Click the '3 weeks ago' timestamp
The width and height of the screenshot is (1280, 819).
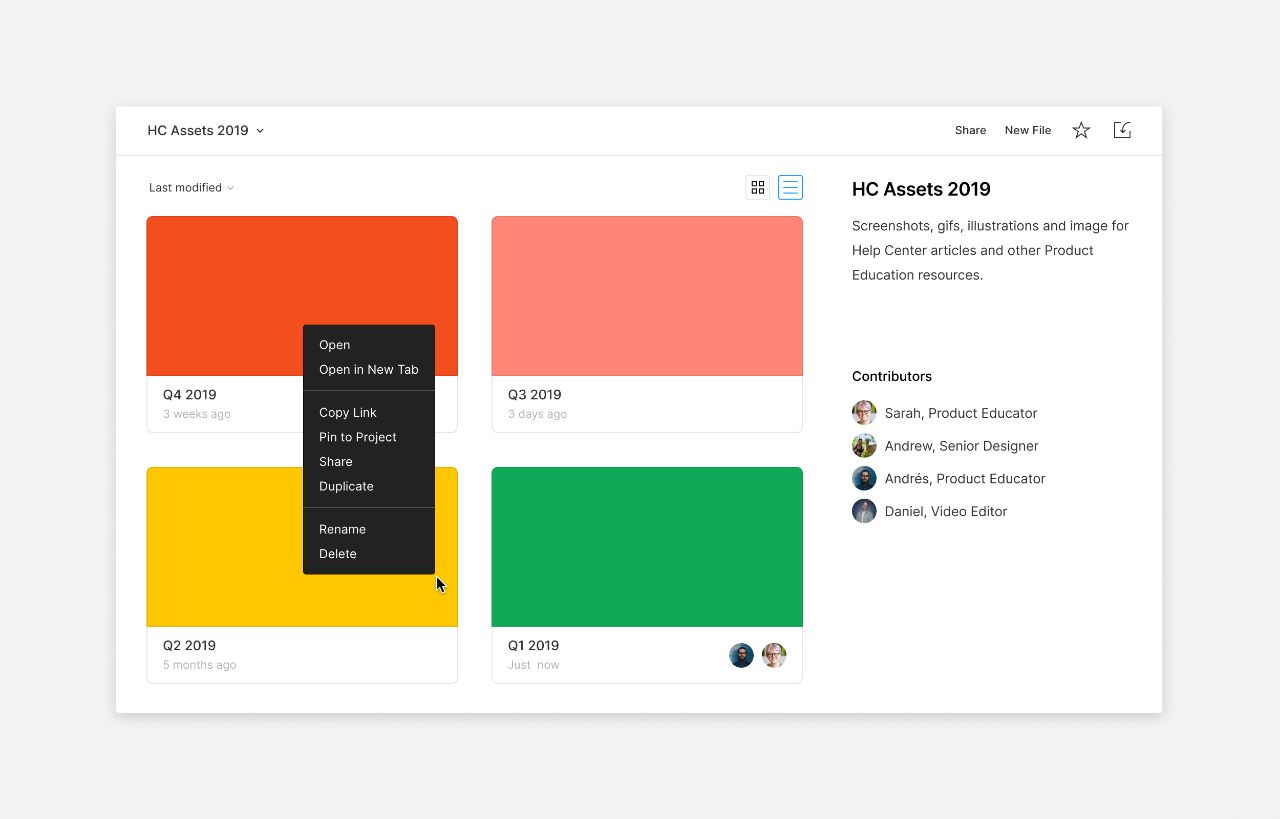tap(197, 414)
